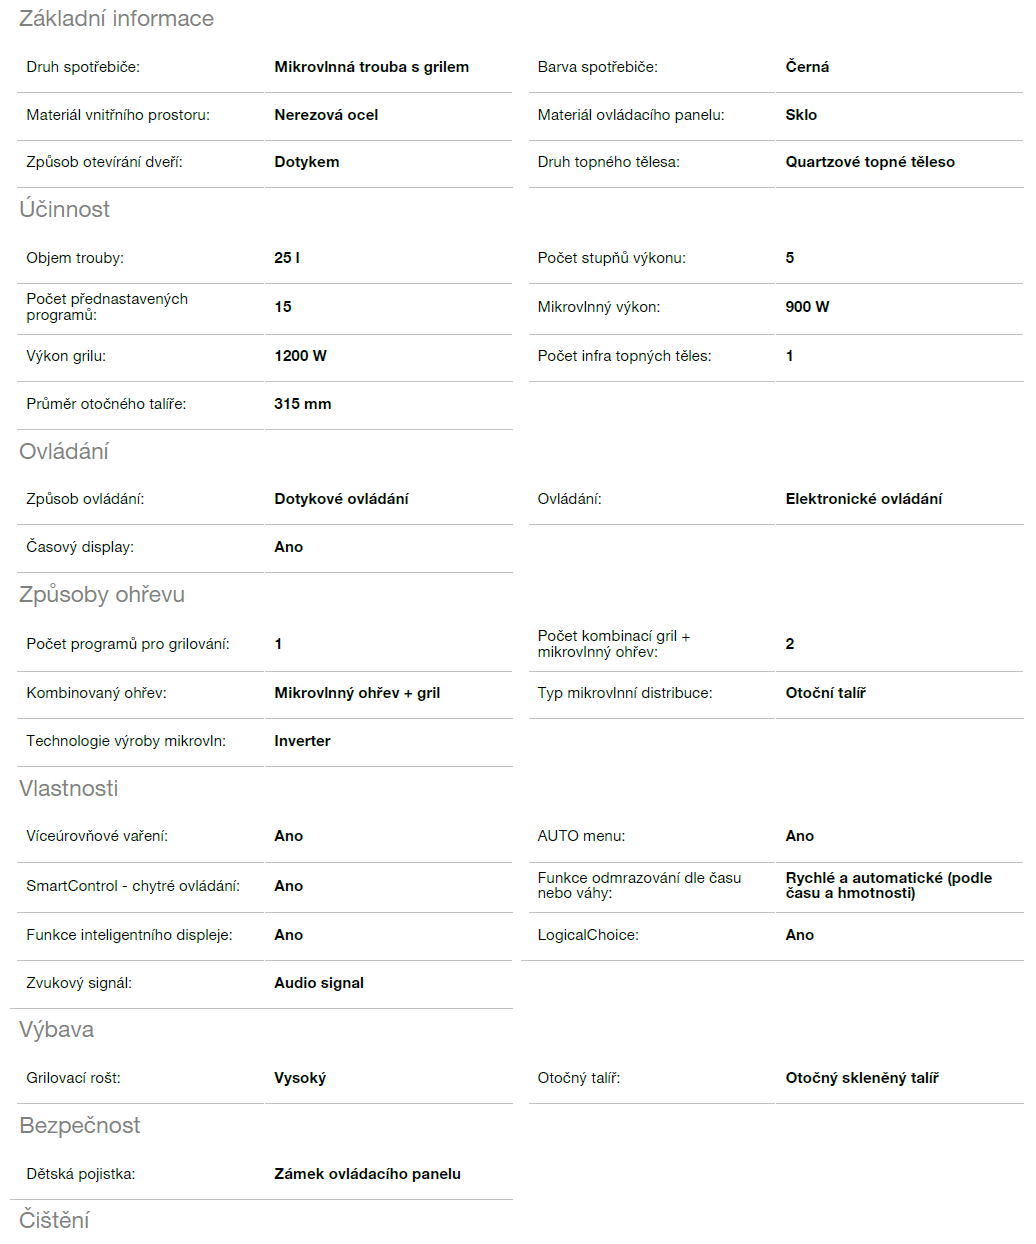Click the Způsoby ohřevu heading
This screenshot has height=1244, width=1036.
coord(102,595)
